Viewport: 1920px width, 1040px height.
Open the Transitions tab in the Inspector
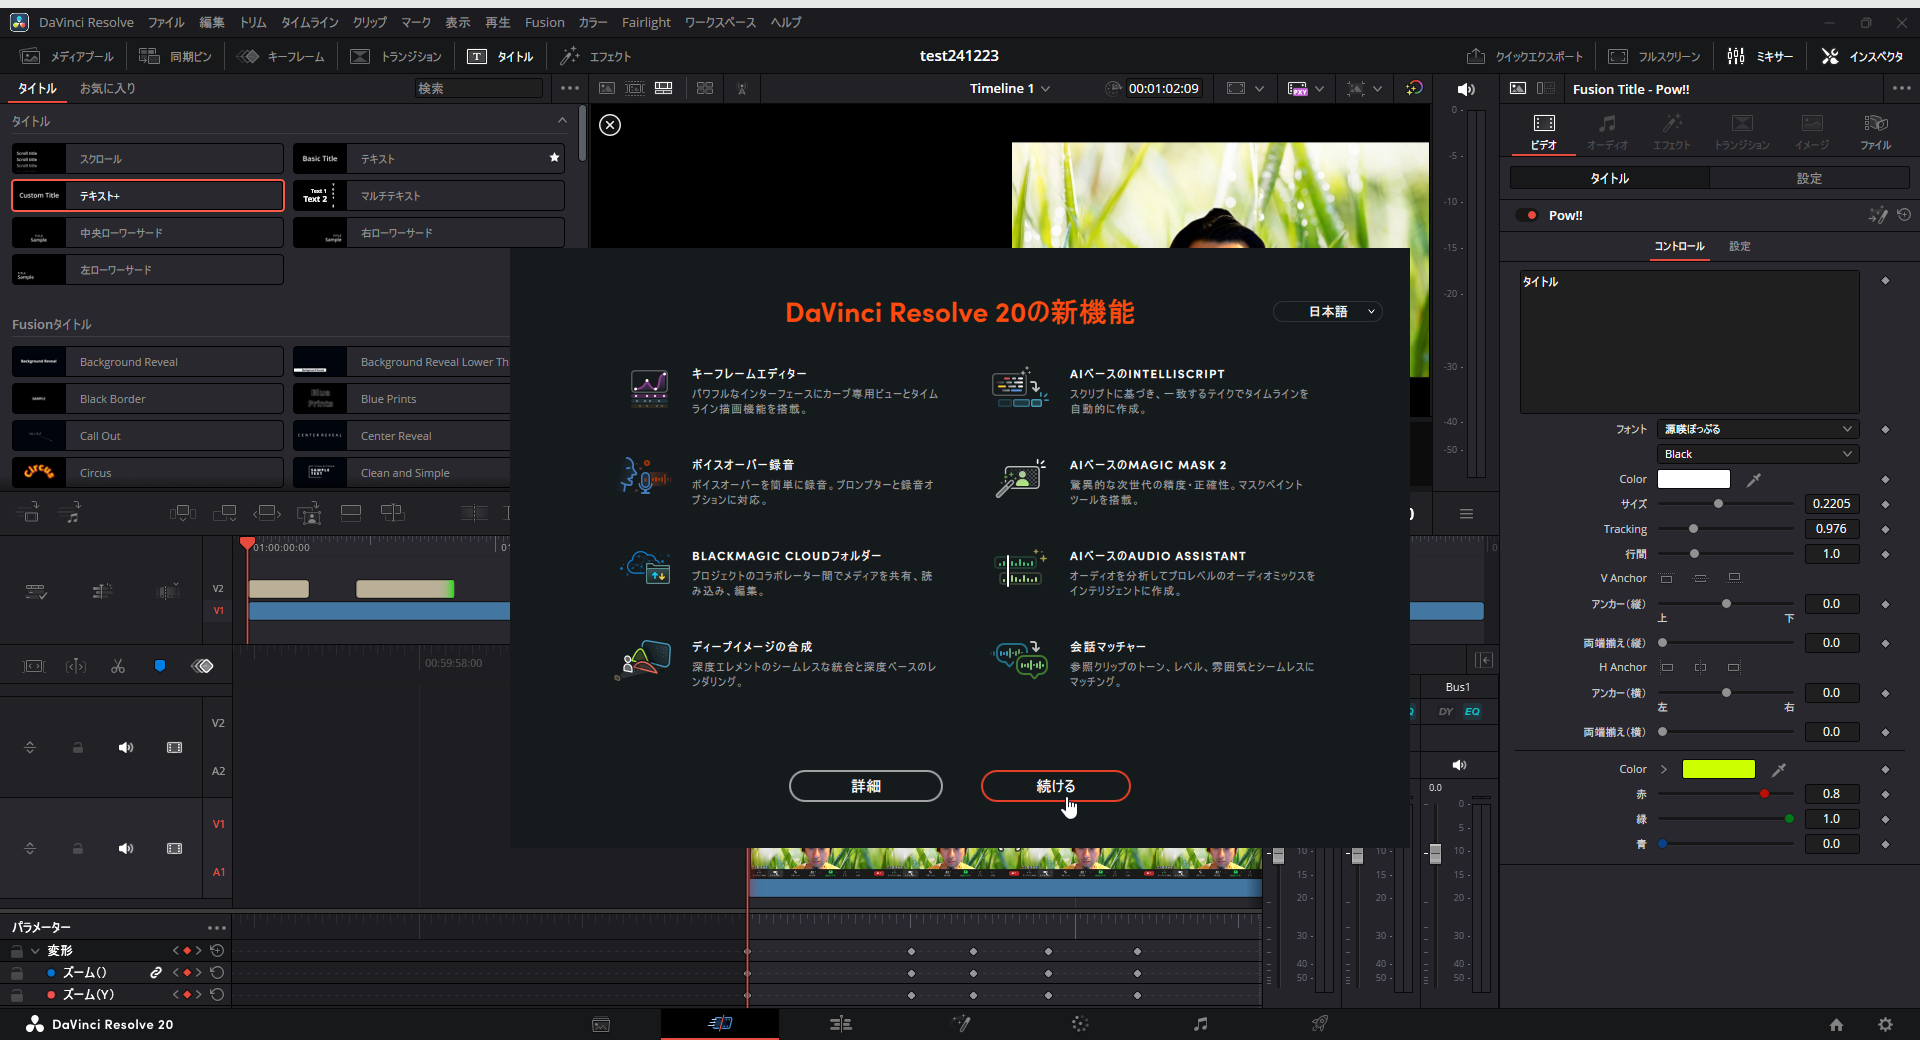(x=1742, y=131)
